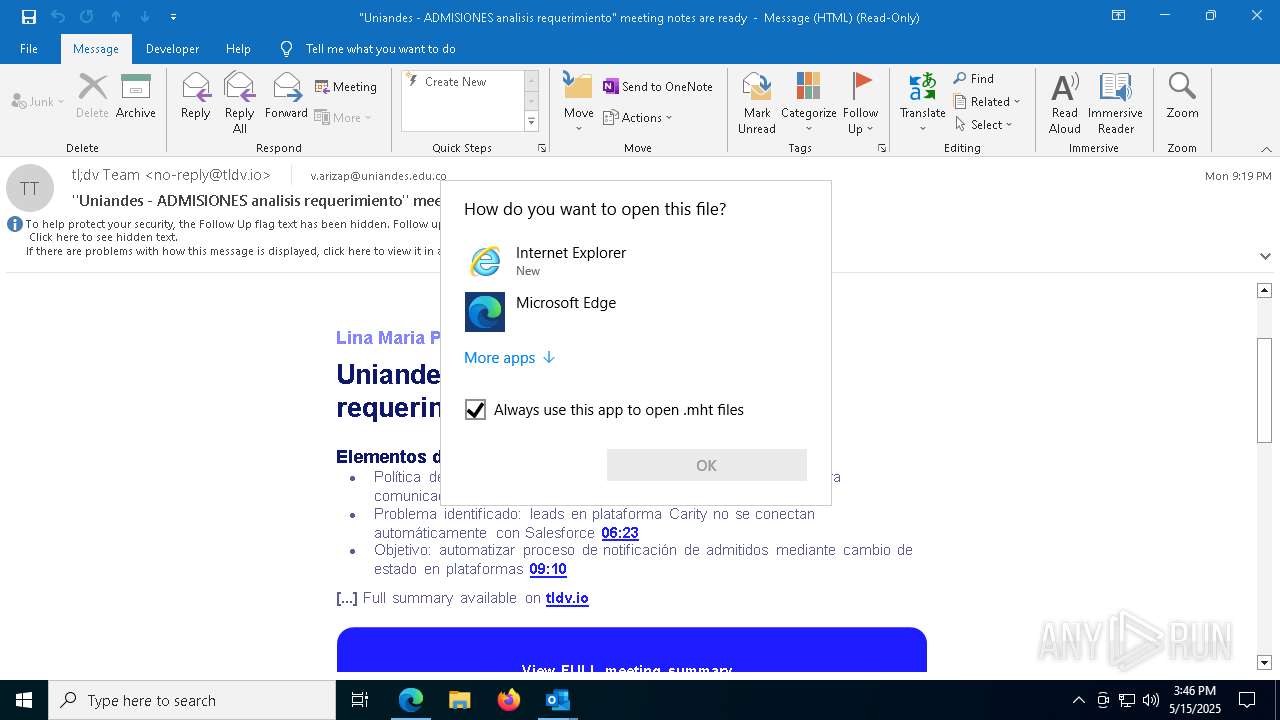Open the Related dropdown
This screenshot has height=720, width=1280.
[987, 101]
